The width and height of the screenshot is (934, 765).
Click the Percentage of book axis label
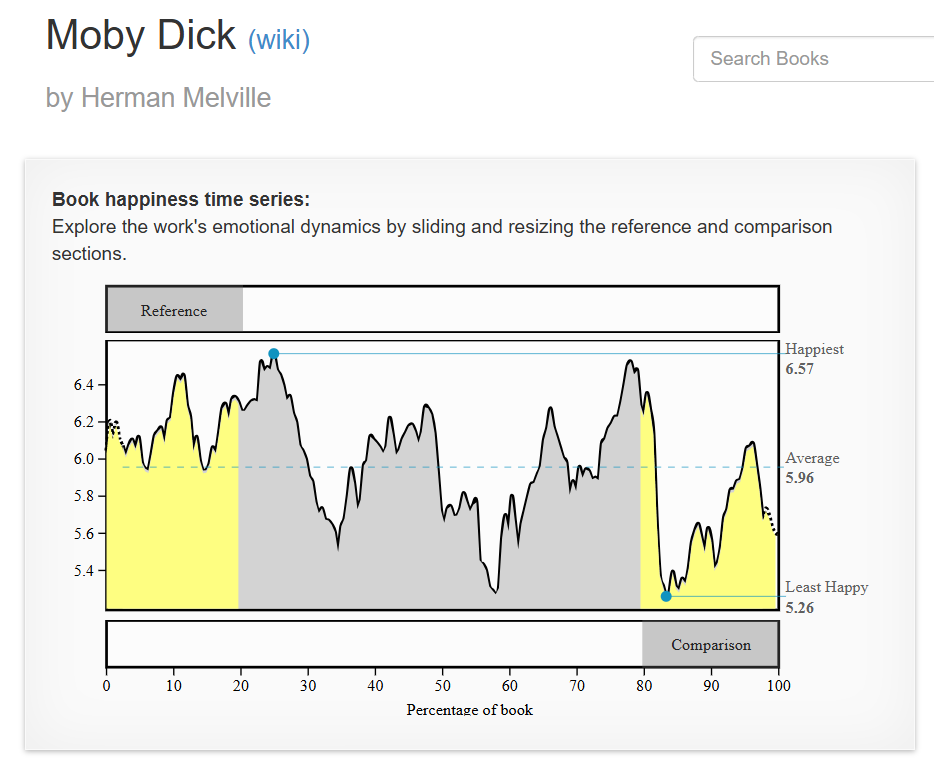tap(469, 710)
